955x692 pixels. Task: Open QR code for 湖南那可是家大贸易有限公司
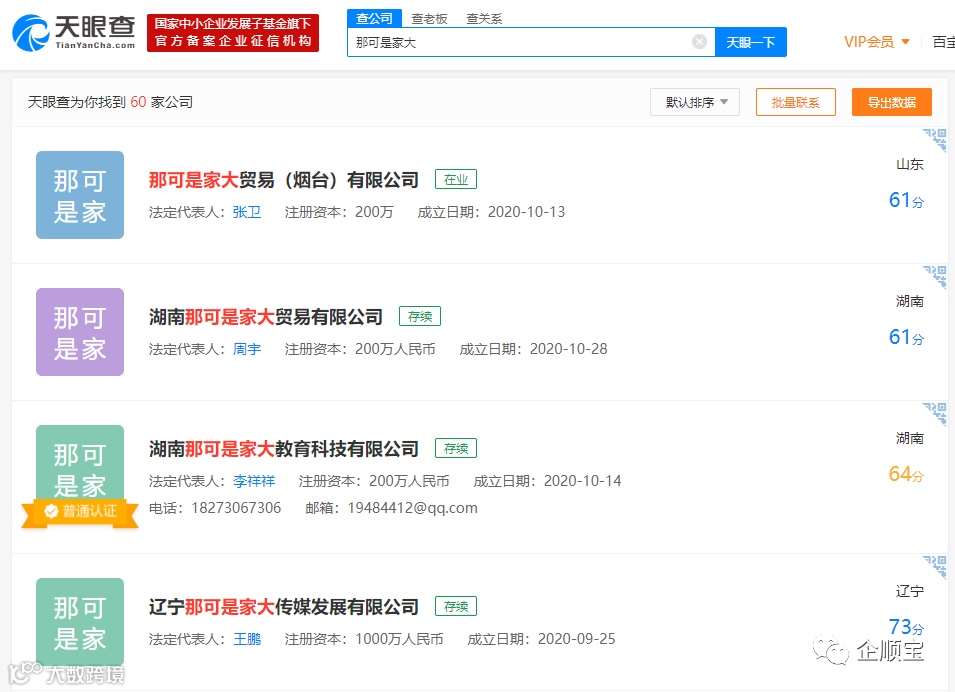(935, 277)
